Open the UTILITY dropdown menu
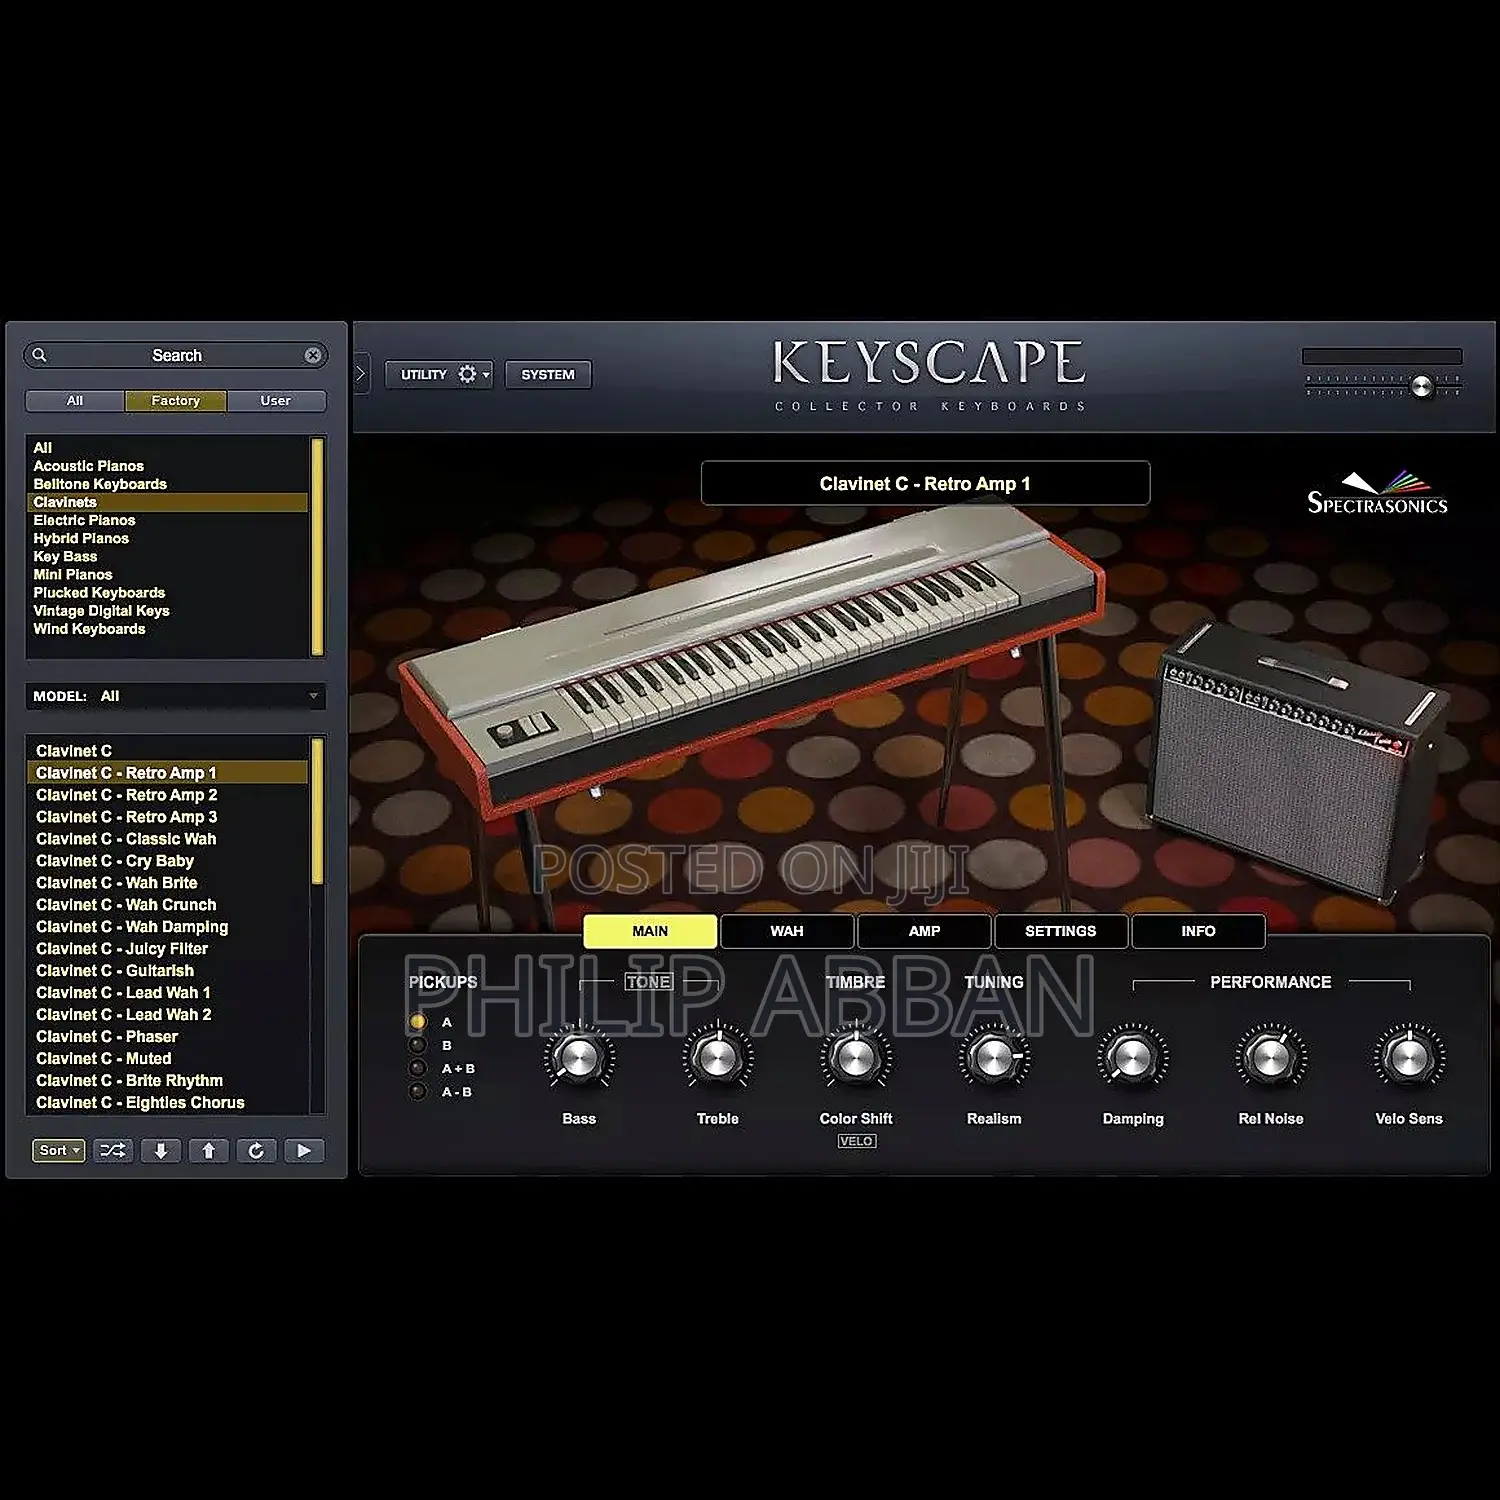This screenshot has width=1500, height=1500. pos(439,374)
